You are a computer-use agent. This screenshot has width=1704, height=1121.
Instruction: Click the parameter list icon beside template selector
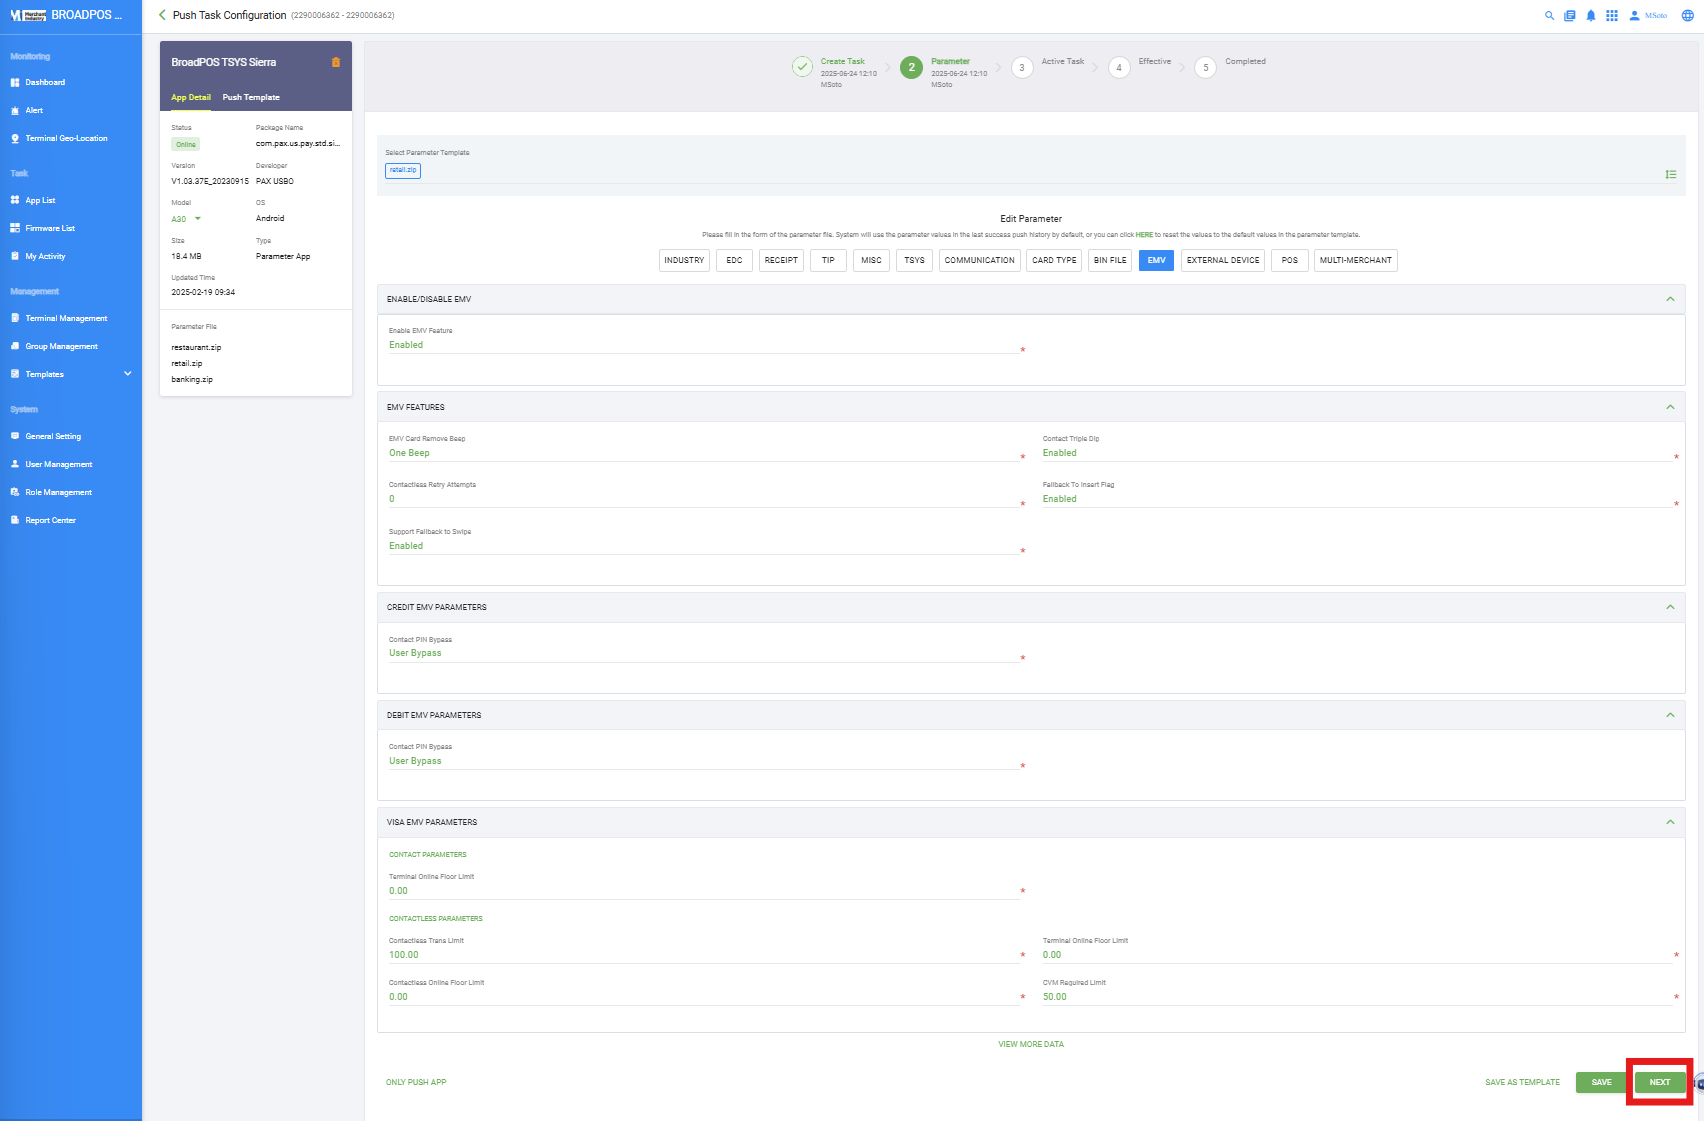1670,174
